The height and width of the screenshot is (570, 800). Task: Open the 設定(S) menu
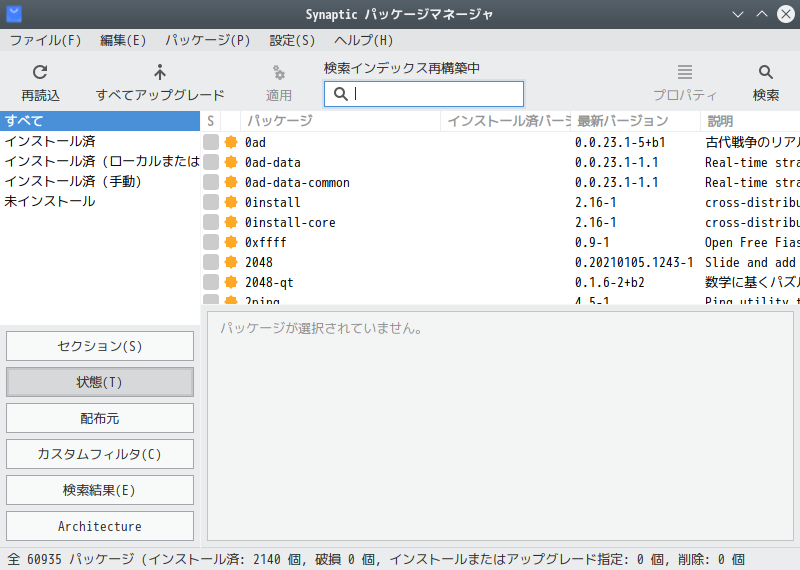point(292,40)
